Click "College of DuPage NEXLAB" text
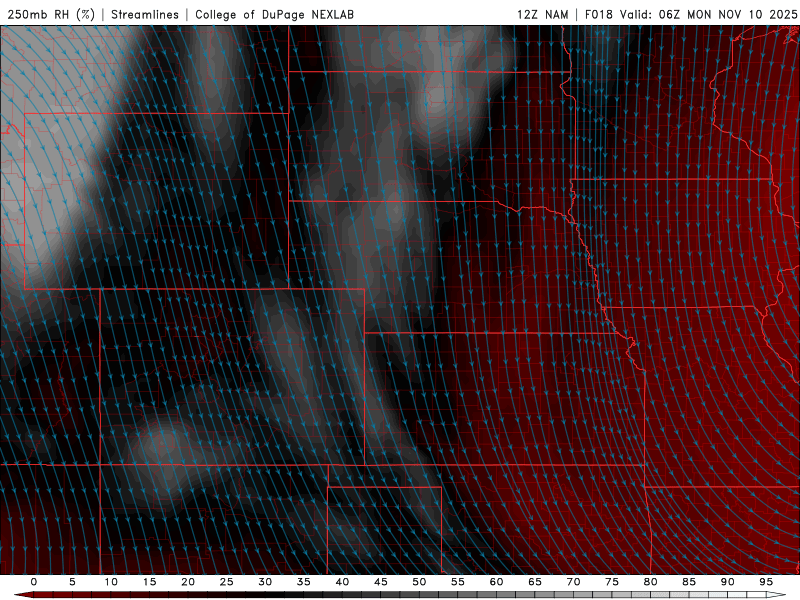 click(x=274, y=15)
